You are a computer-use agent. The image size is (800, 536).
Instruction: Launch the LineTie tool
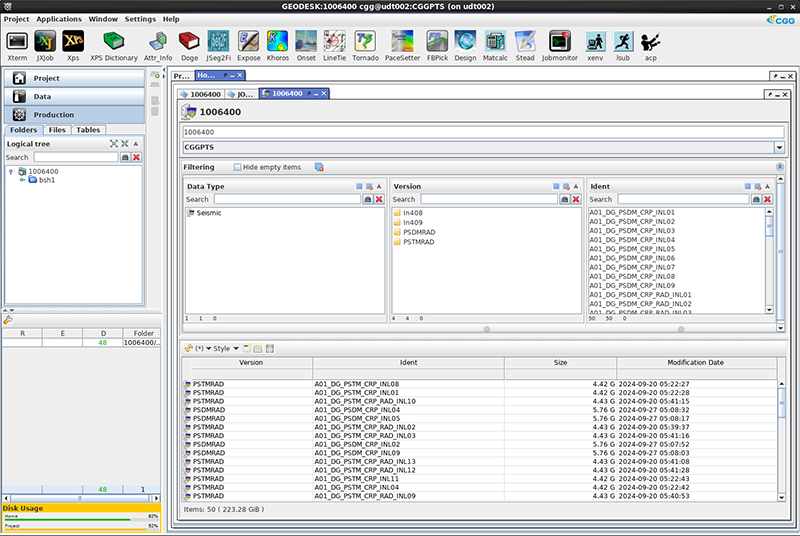335,41
